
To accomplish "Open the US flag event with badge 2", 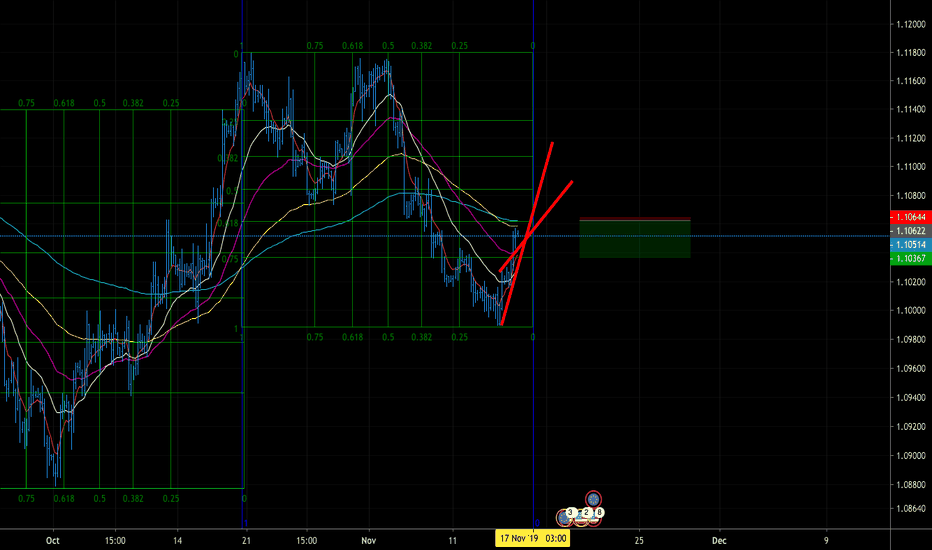I will pyautogui.click(x=582, y=518).
